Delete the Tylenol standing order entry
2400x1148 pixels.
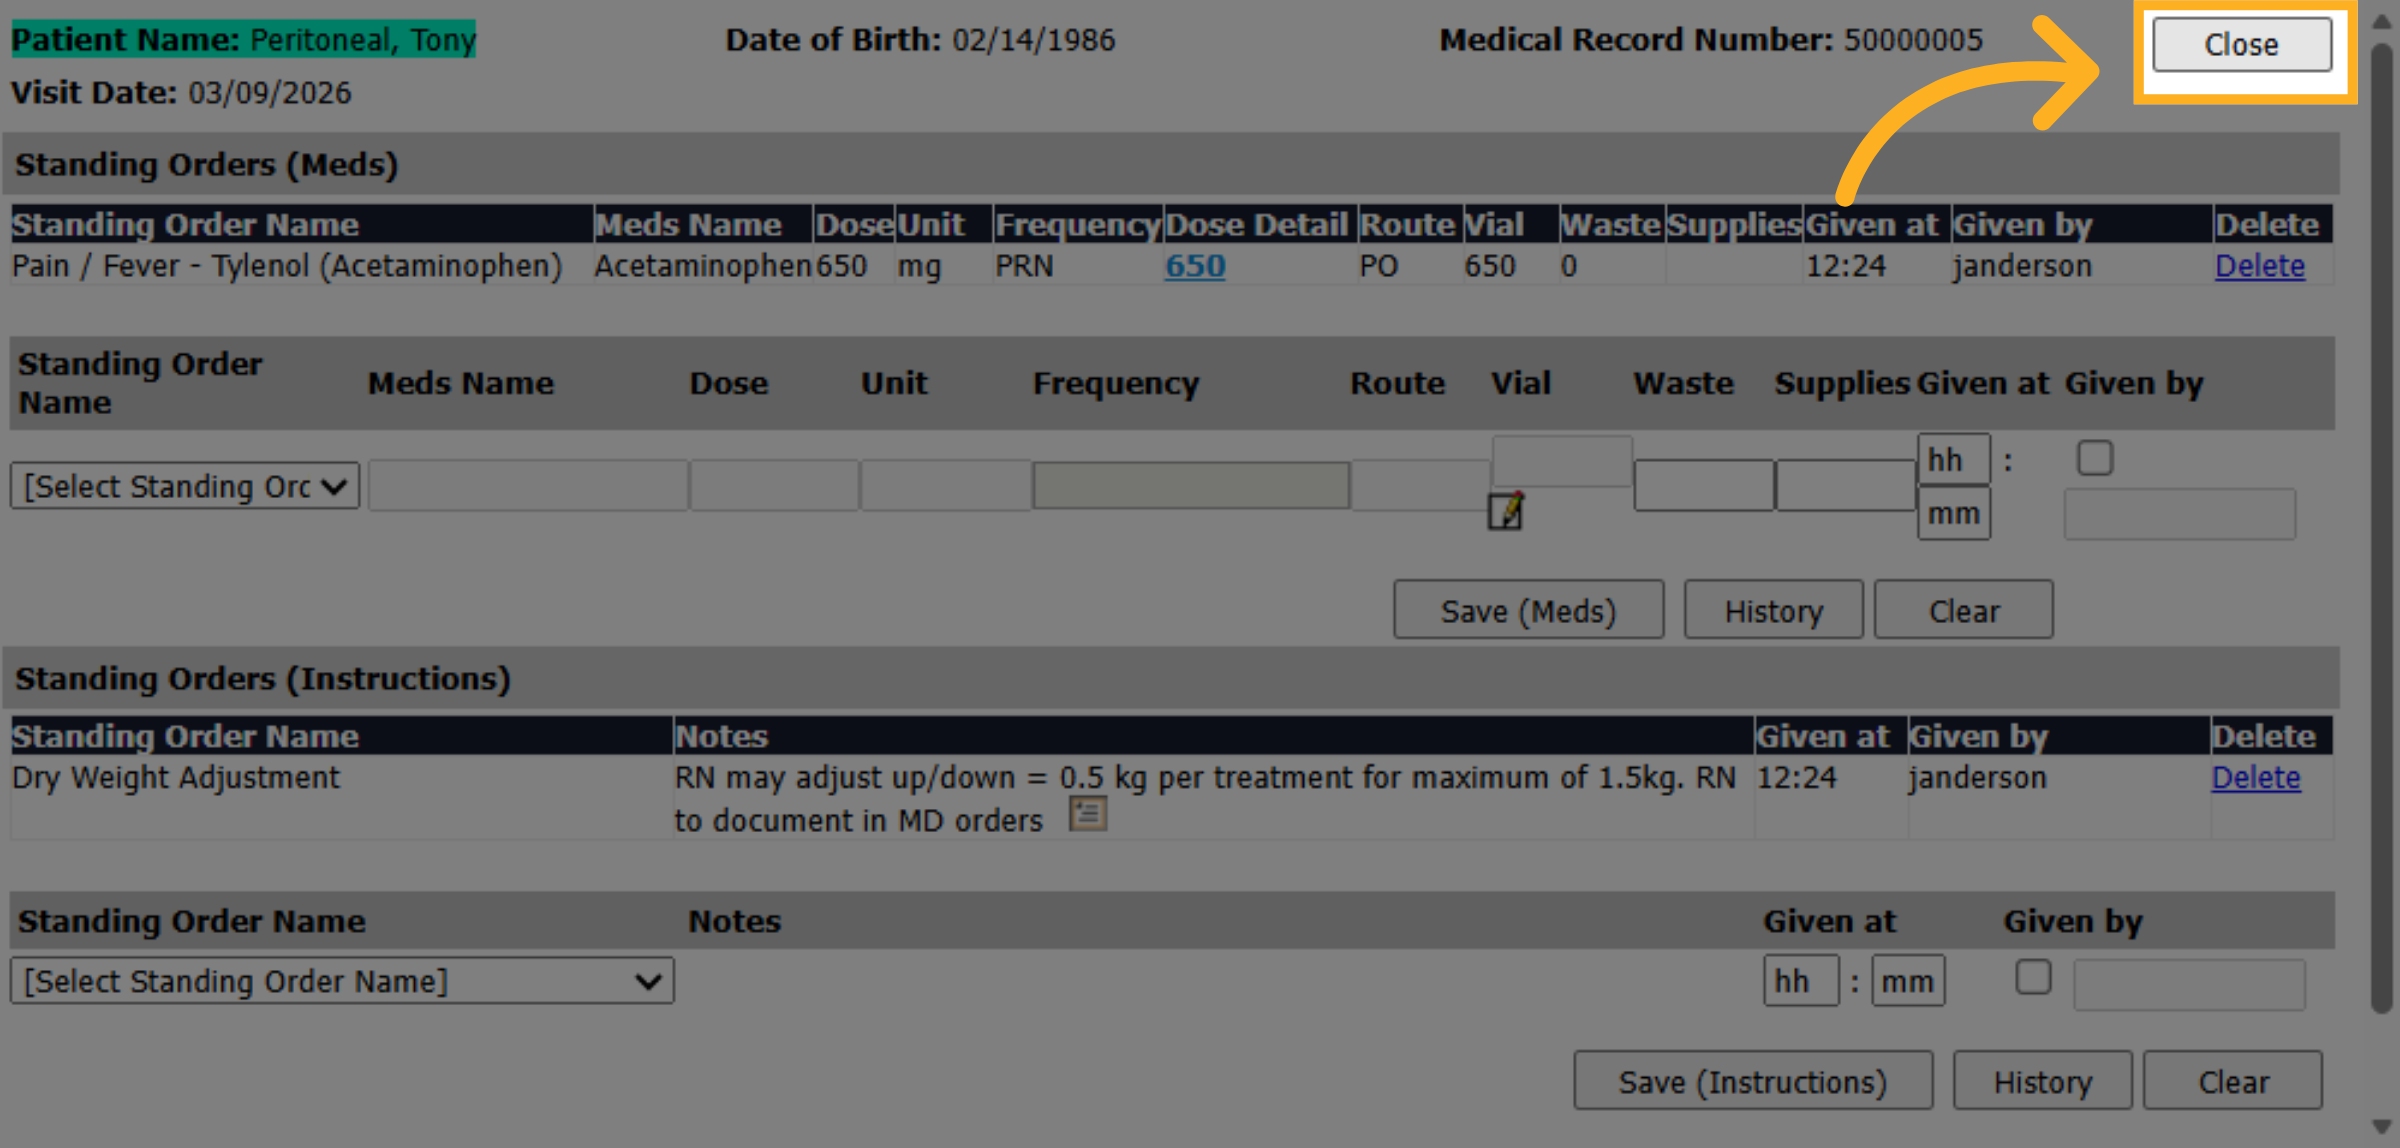[x=2259, y=266]
